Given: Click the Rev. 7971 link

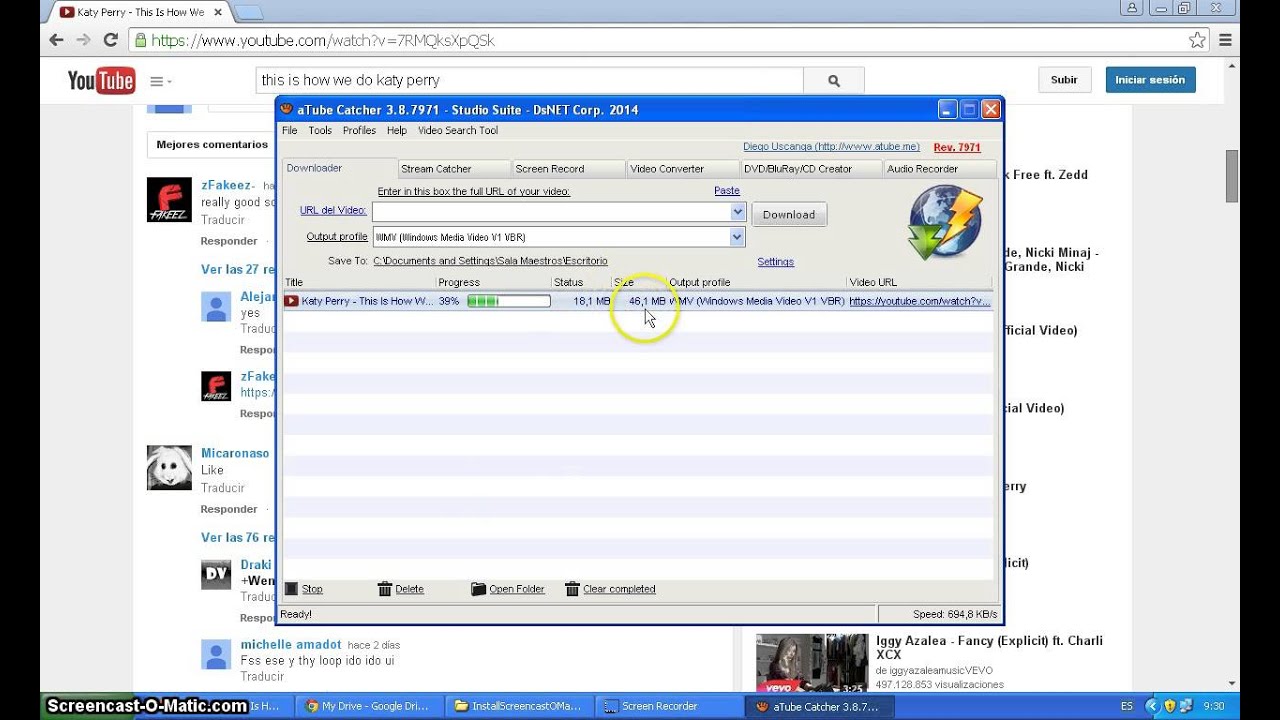Looking at the screenshot, I should pos(957,147).
